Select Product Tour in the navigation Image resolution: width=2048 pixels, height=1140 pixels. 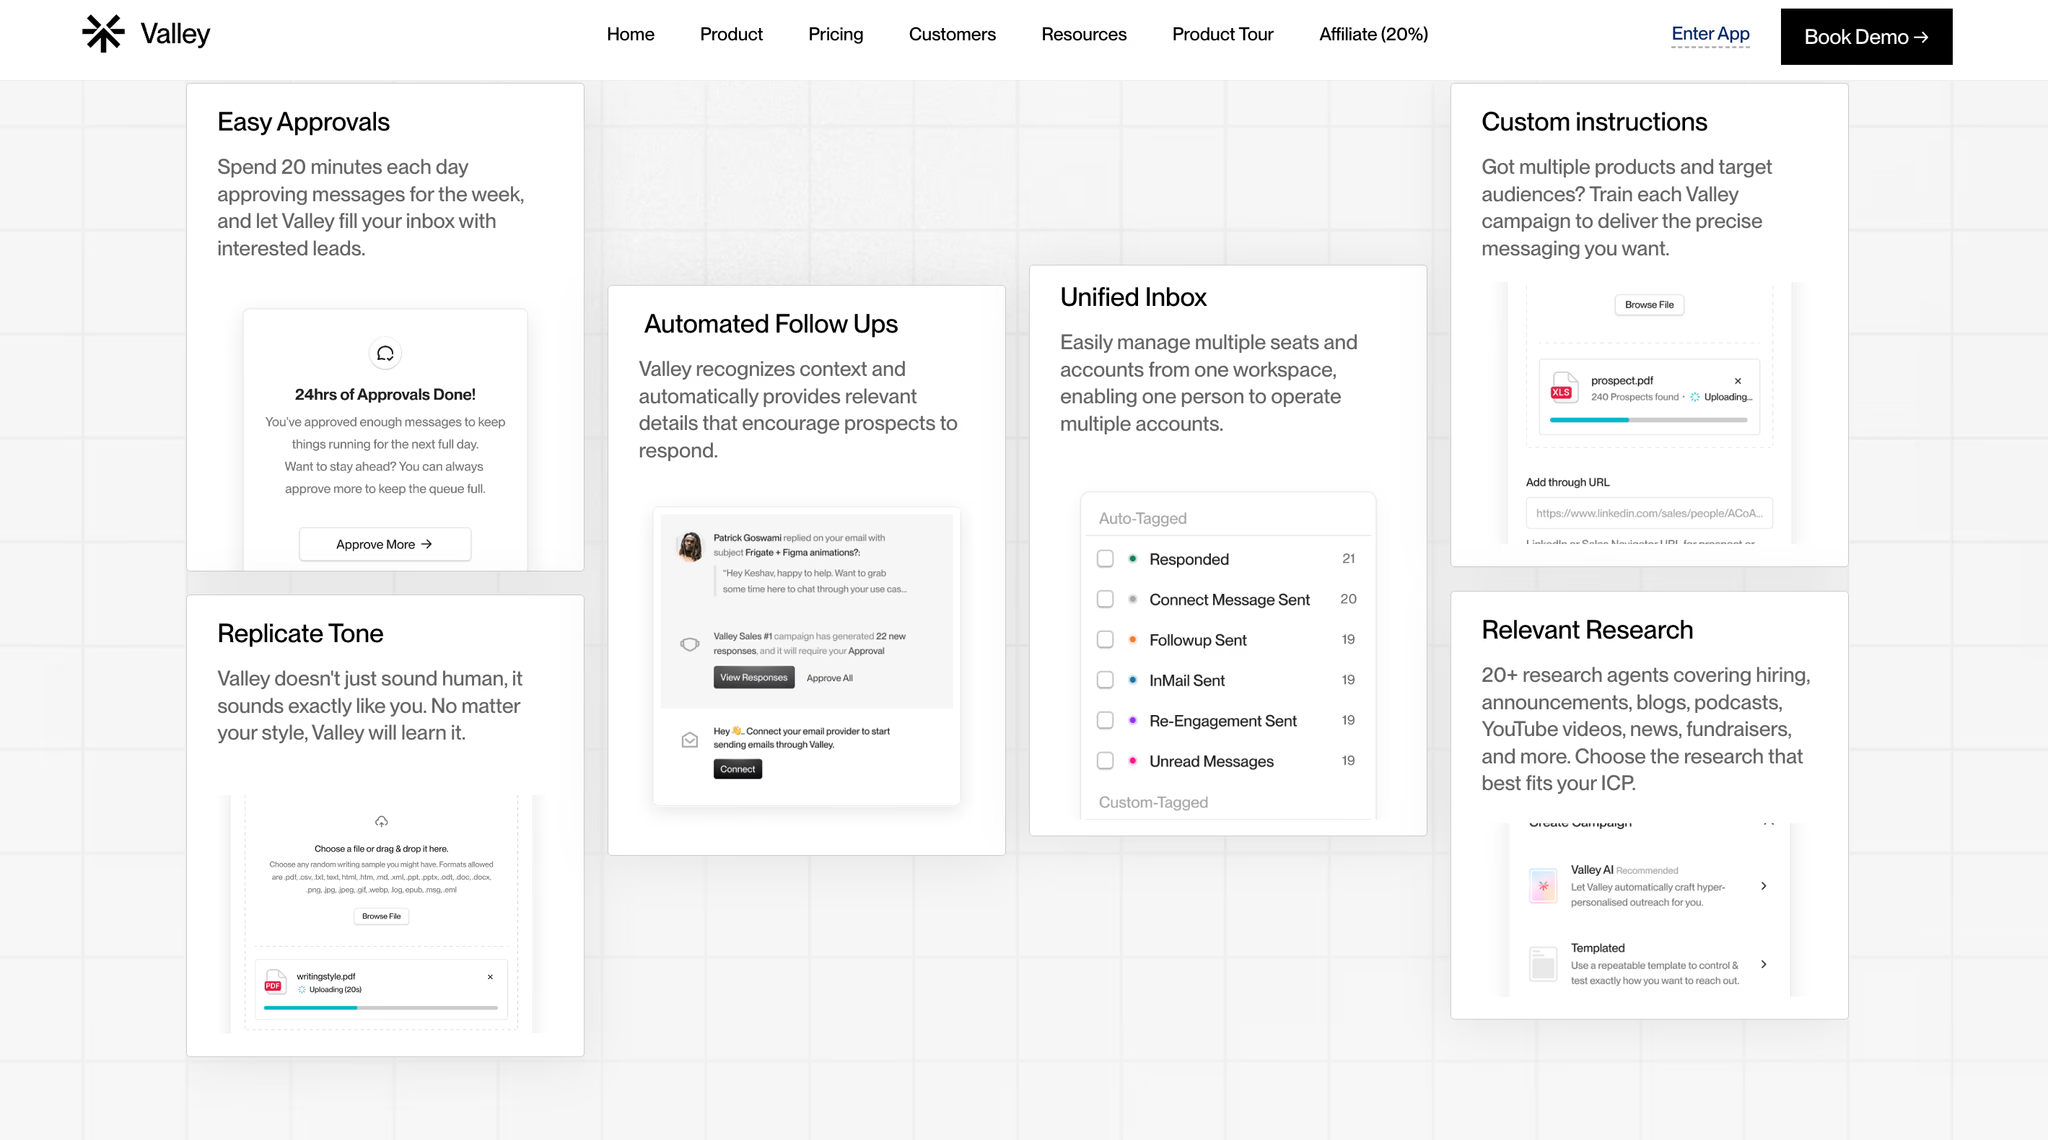pyautogui.click(x=1223, y=34)
